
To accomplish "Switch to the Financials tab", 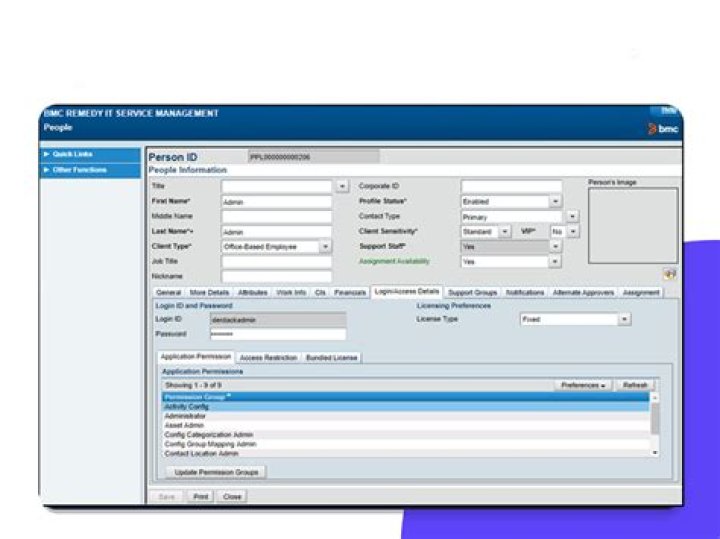I will pos(350,292).
